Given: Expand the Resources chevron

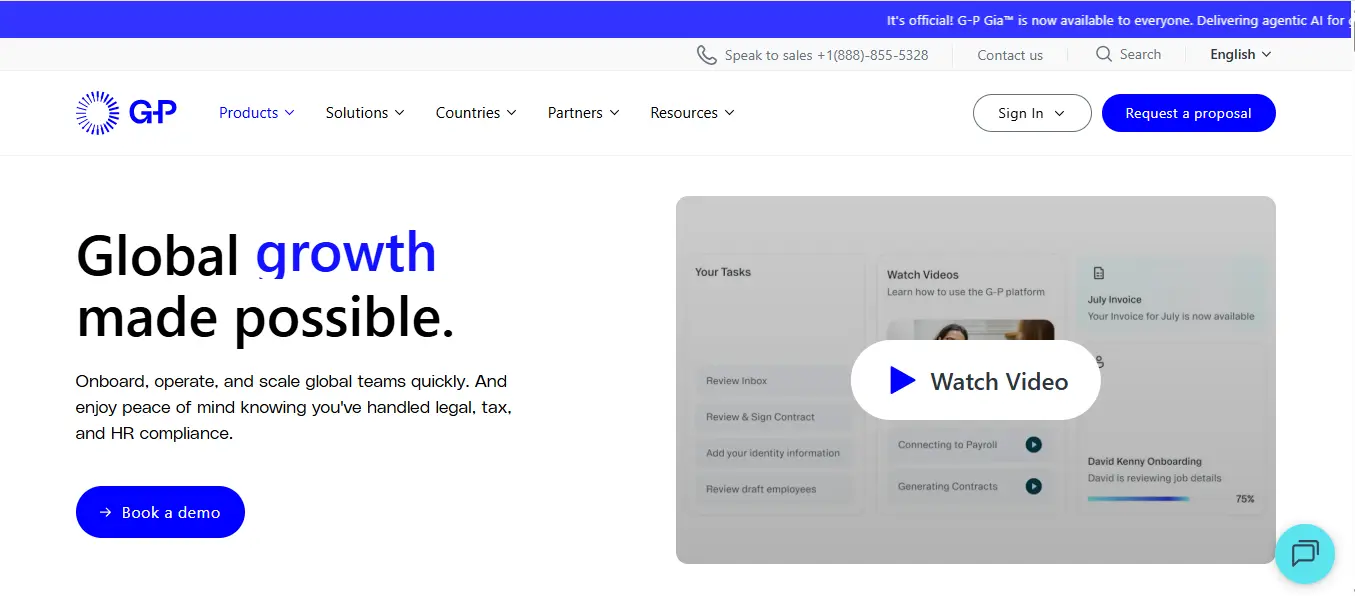Looking at the screenshot, I should [x=730, y=113].
